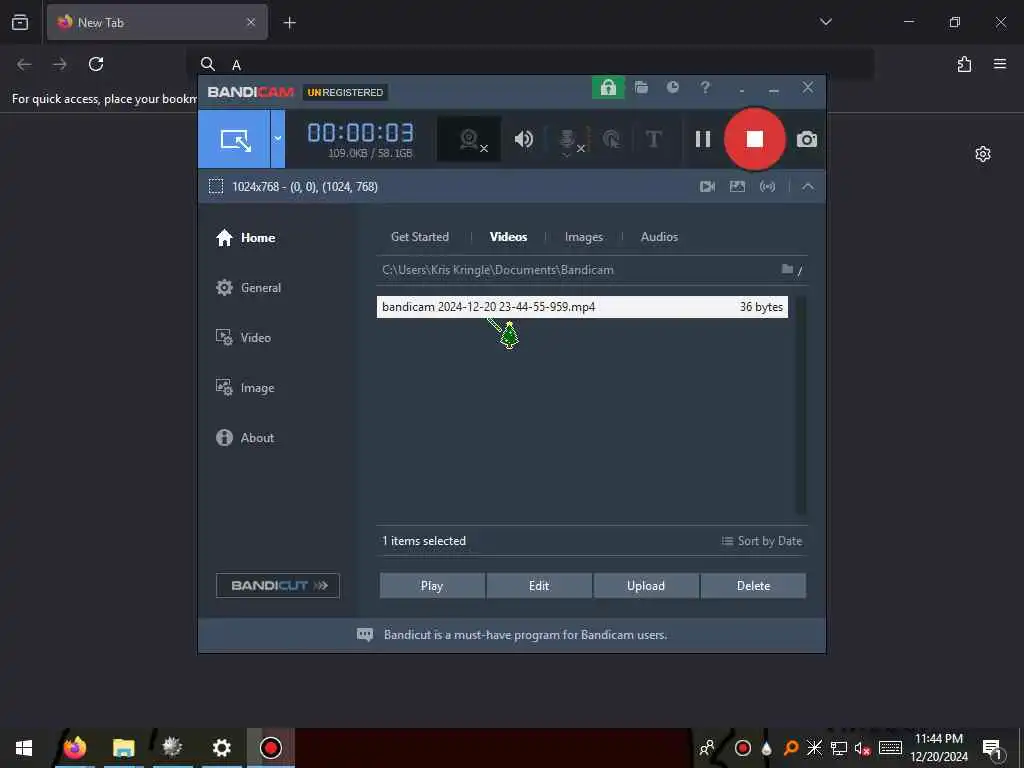Viewport: 1024px width, 768px height.
Task: Toggle the microphone icon
Action: (x=568, y=140)
